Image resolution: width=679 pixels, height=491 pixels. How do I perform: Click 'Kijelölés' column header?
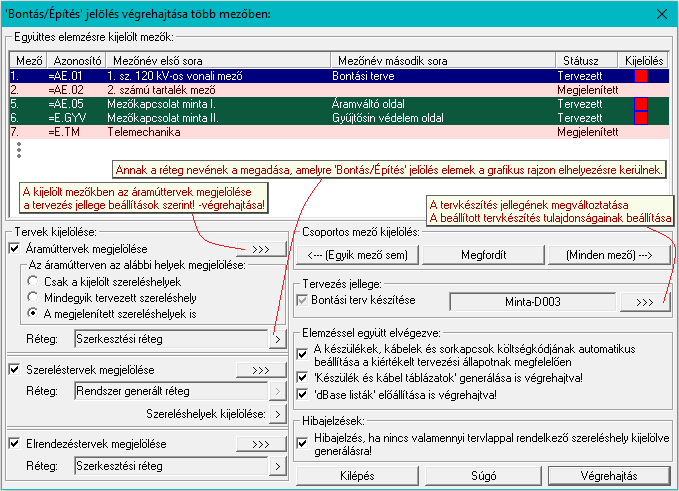[x=643, y=61]
